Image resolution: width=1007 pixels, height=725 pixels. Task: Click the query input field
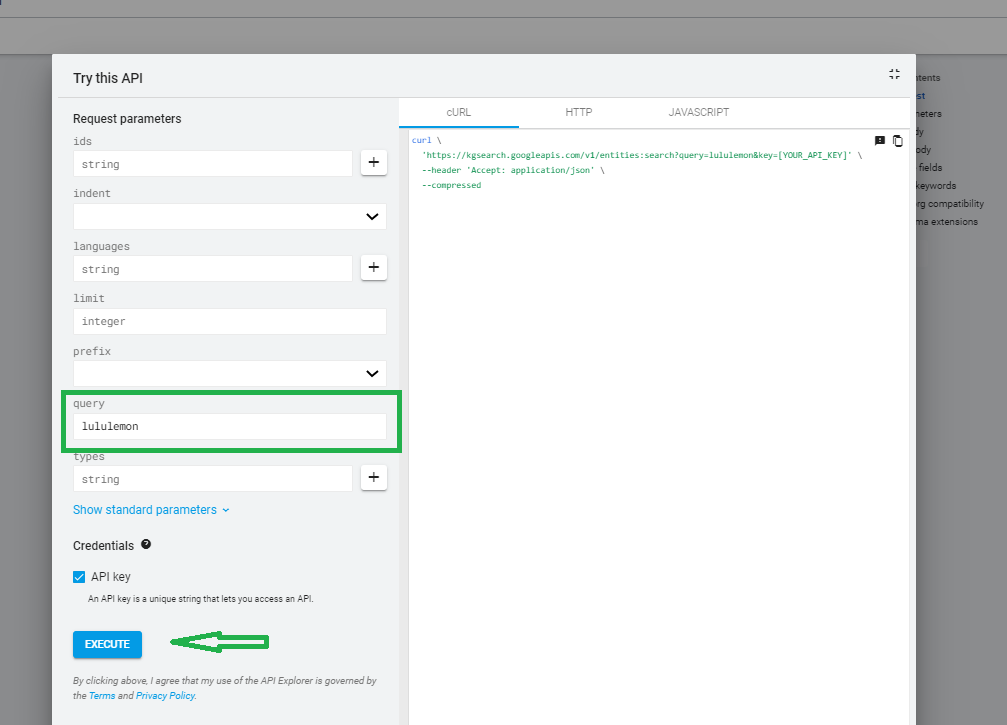click(x=229, y=426)
